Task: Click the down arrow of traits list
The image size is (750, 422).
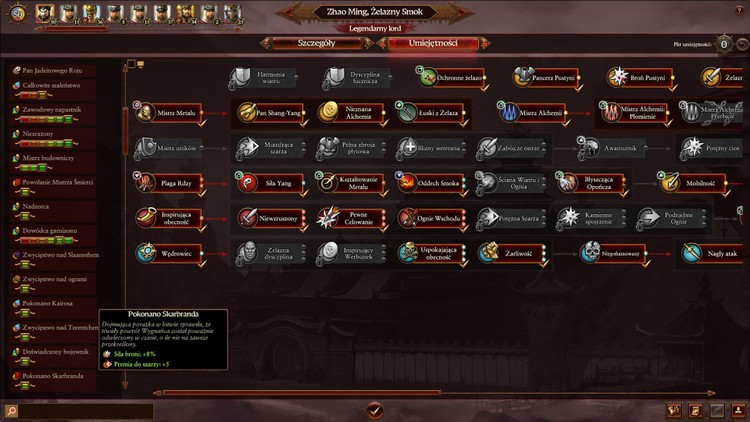Action: coord(125,385)
